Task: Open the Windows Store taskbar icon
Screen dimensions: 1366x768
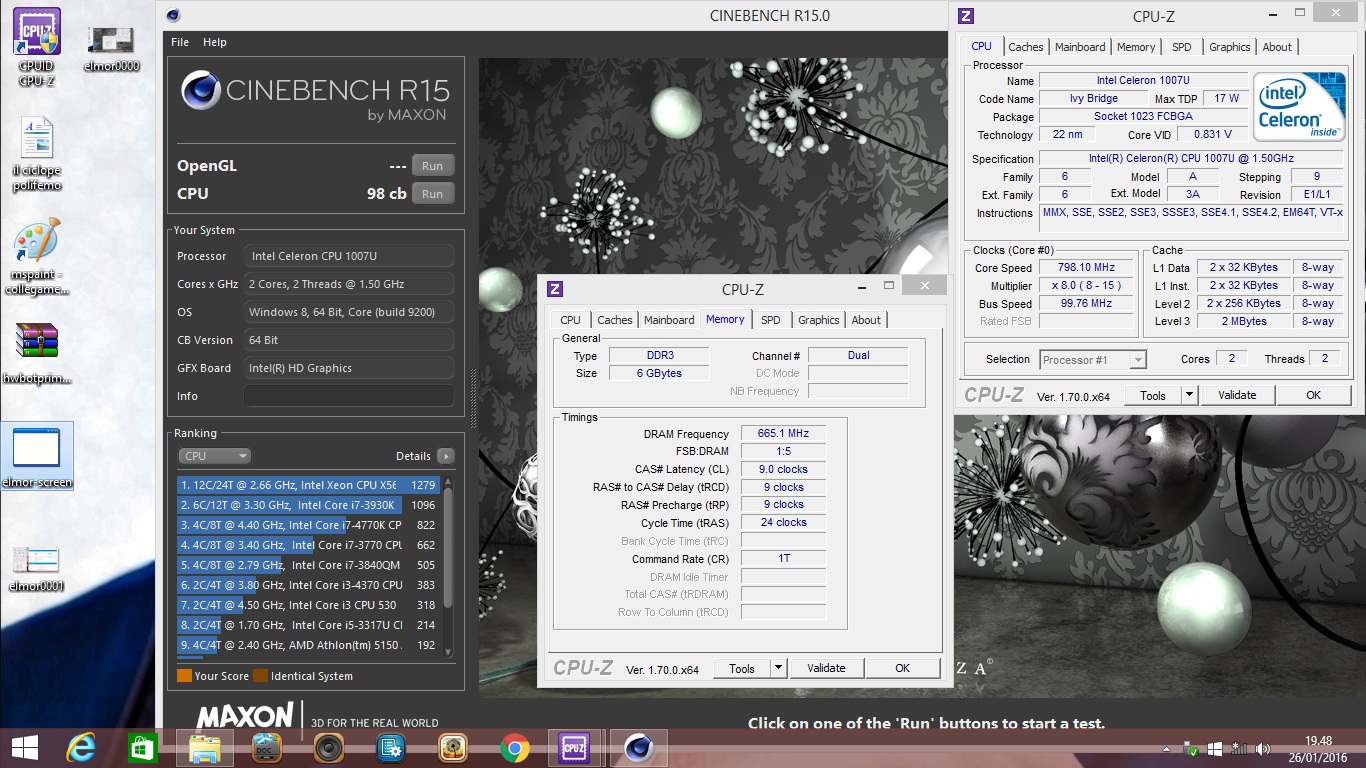Action: click(x=142, y=747)
